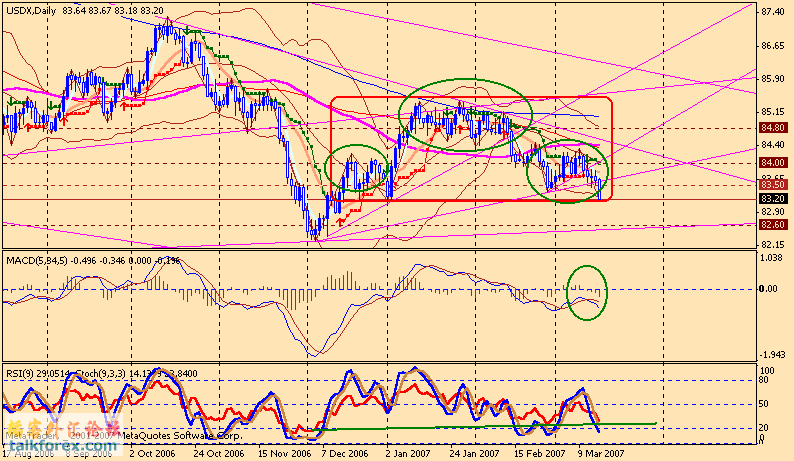Click the 15 Nov 2006 date label
Viewport: 794px width, 461px height.
pos(284,453)
